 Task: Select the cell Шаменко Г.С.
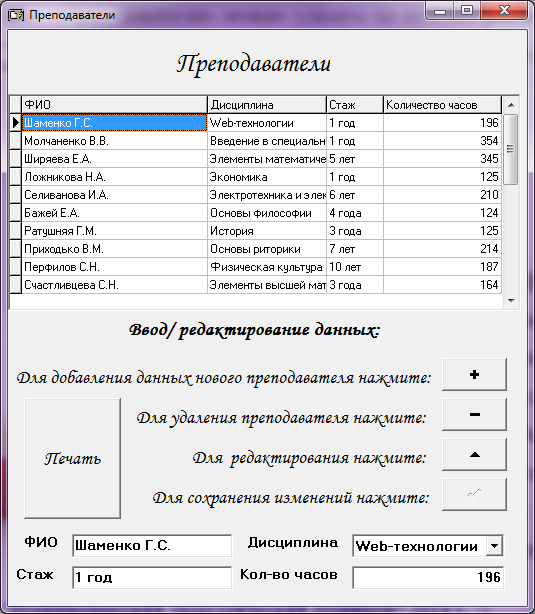pyautogui.click(x=114, y=123)
